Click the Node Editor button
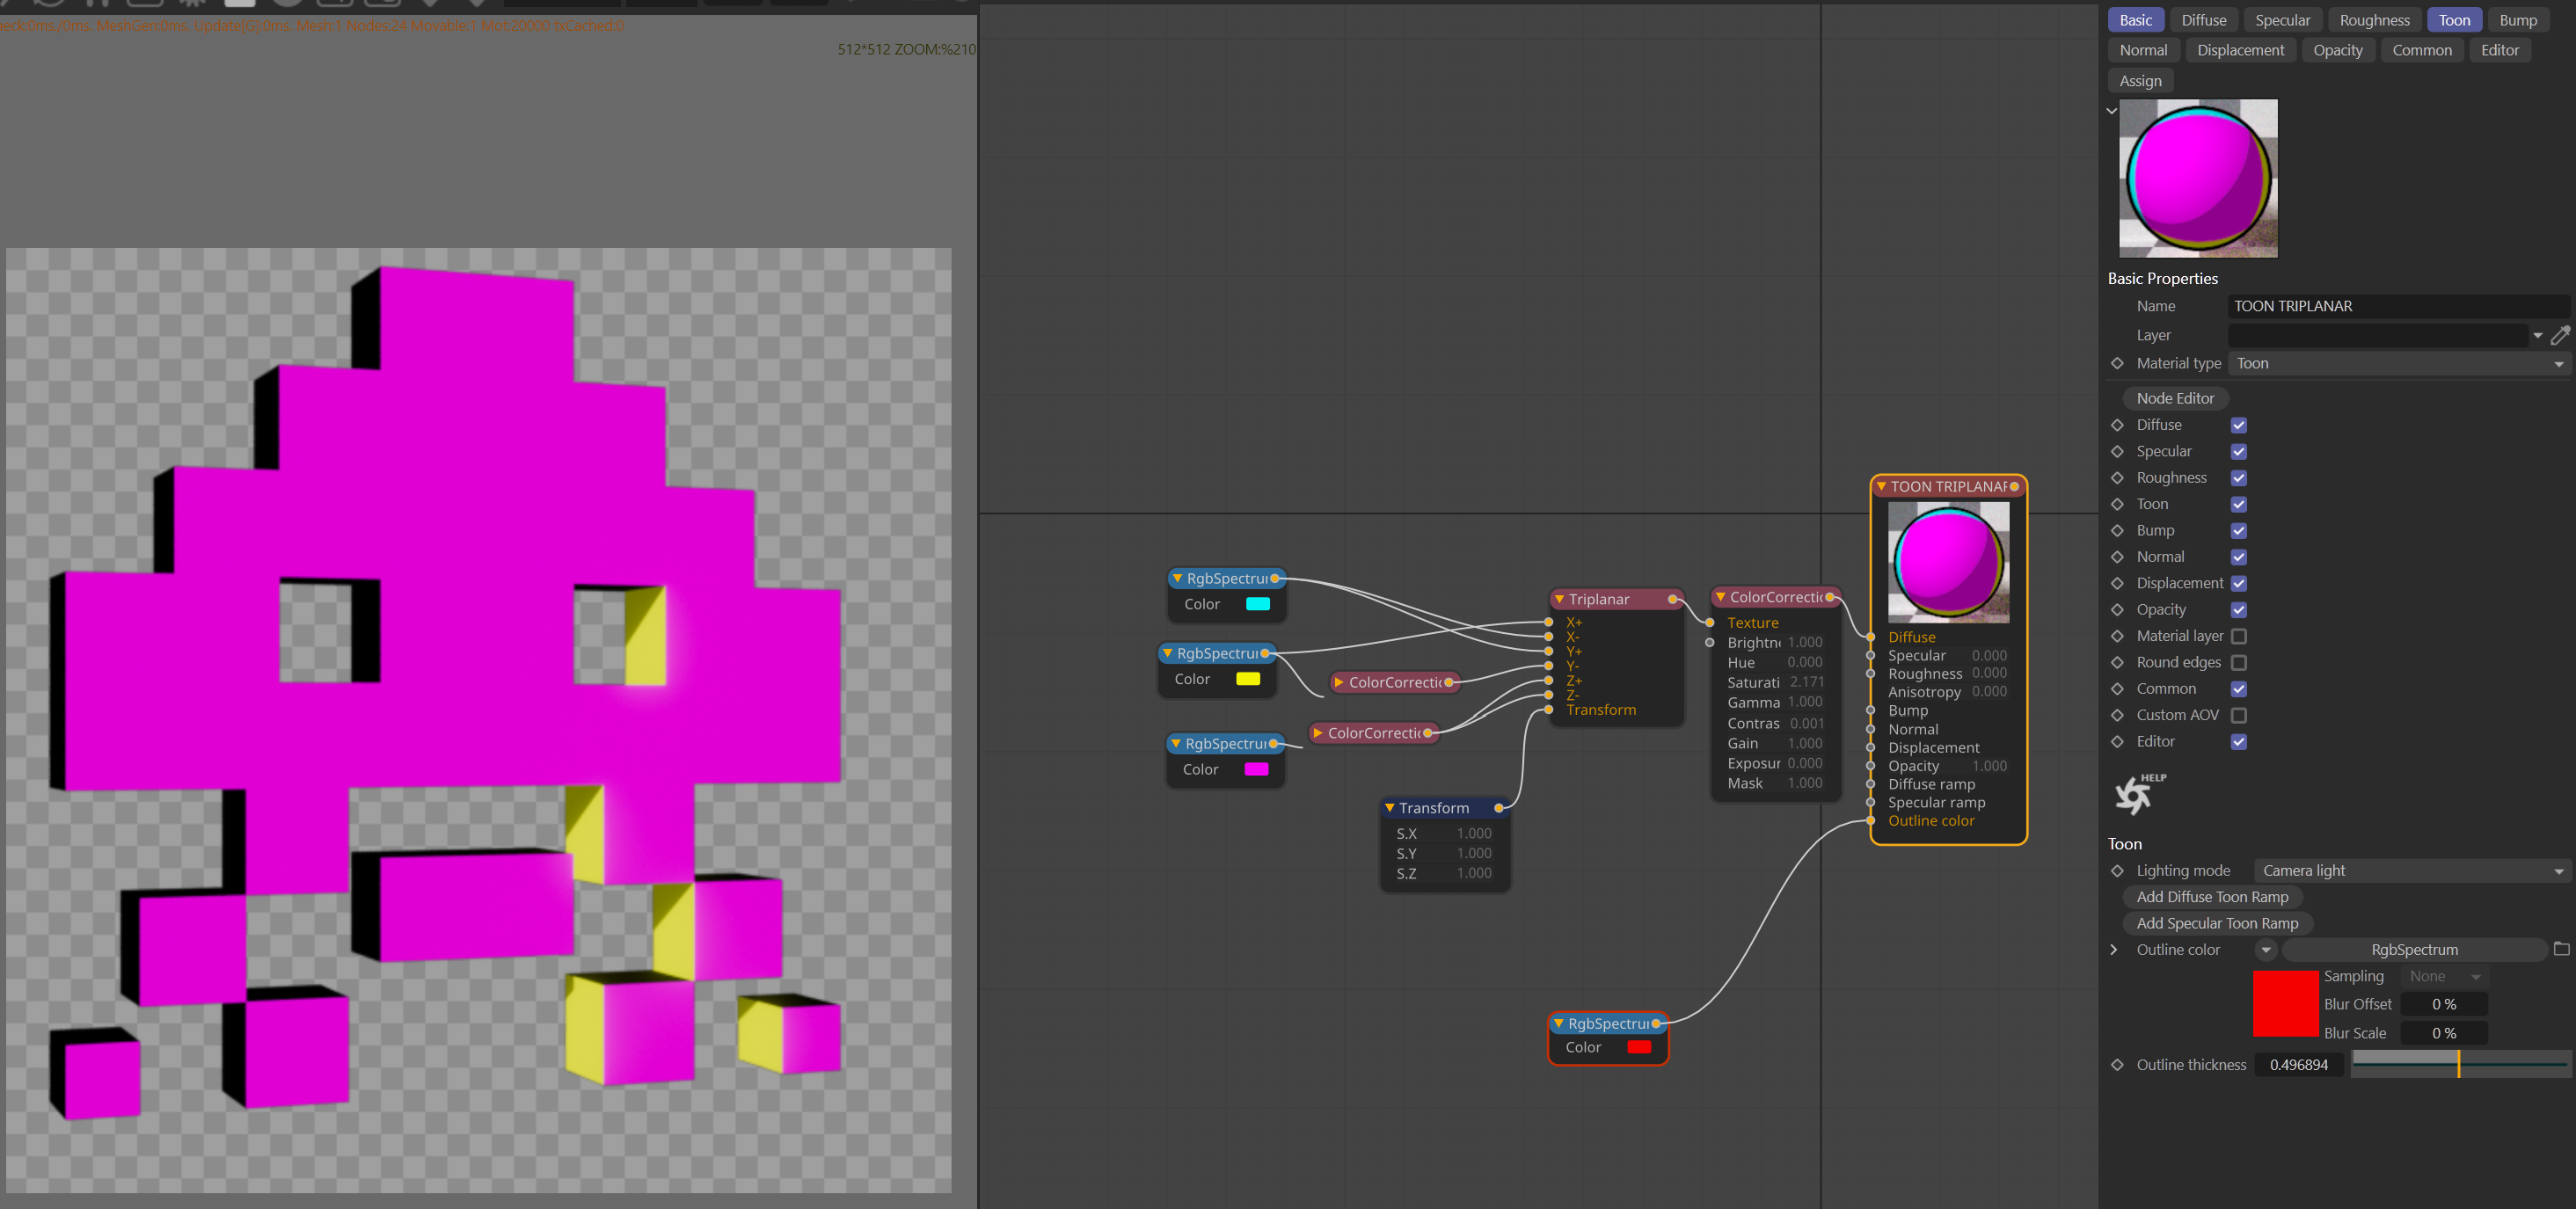 (2175, 398)
